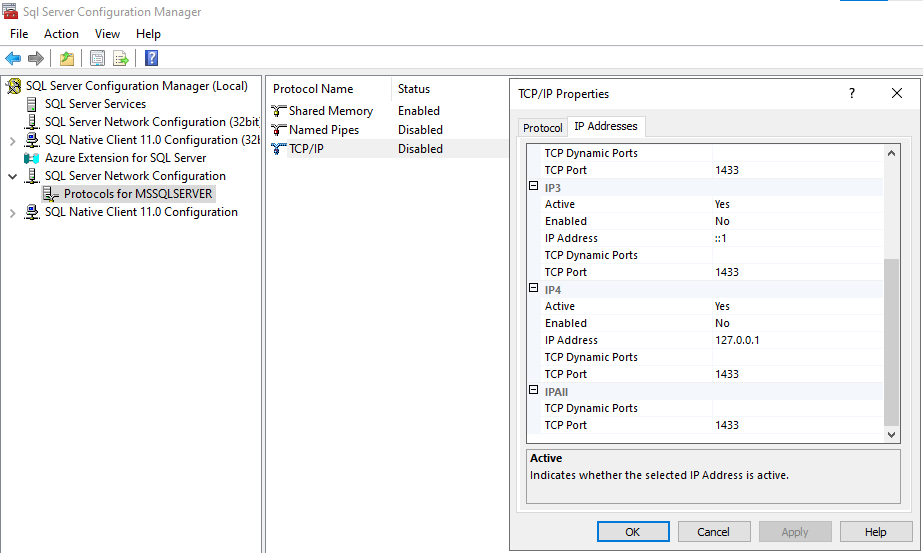Click the Protocols for MSSQLSERVER icon
This screenshot has width=923, height=553.
click(51, 194)
